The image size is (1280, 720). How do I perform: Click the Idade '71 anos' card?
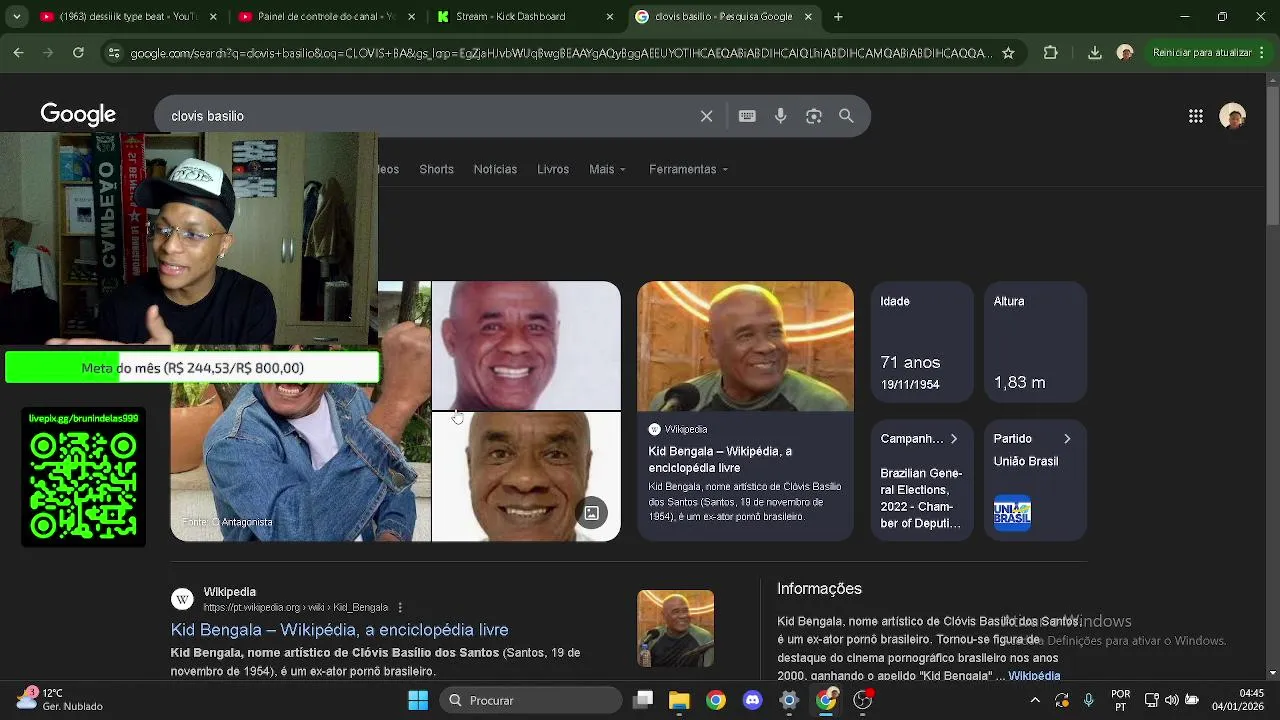click(921, 342)
